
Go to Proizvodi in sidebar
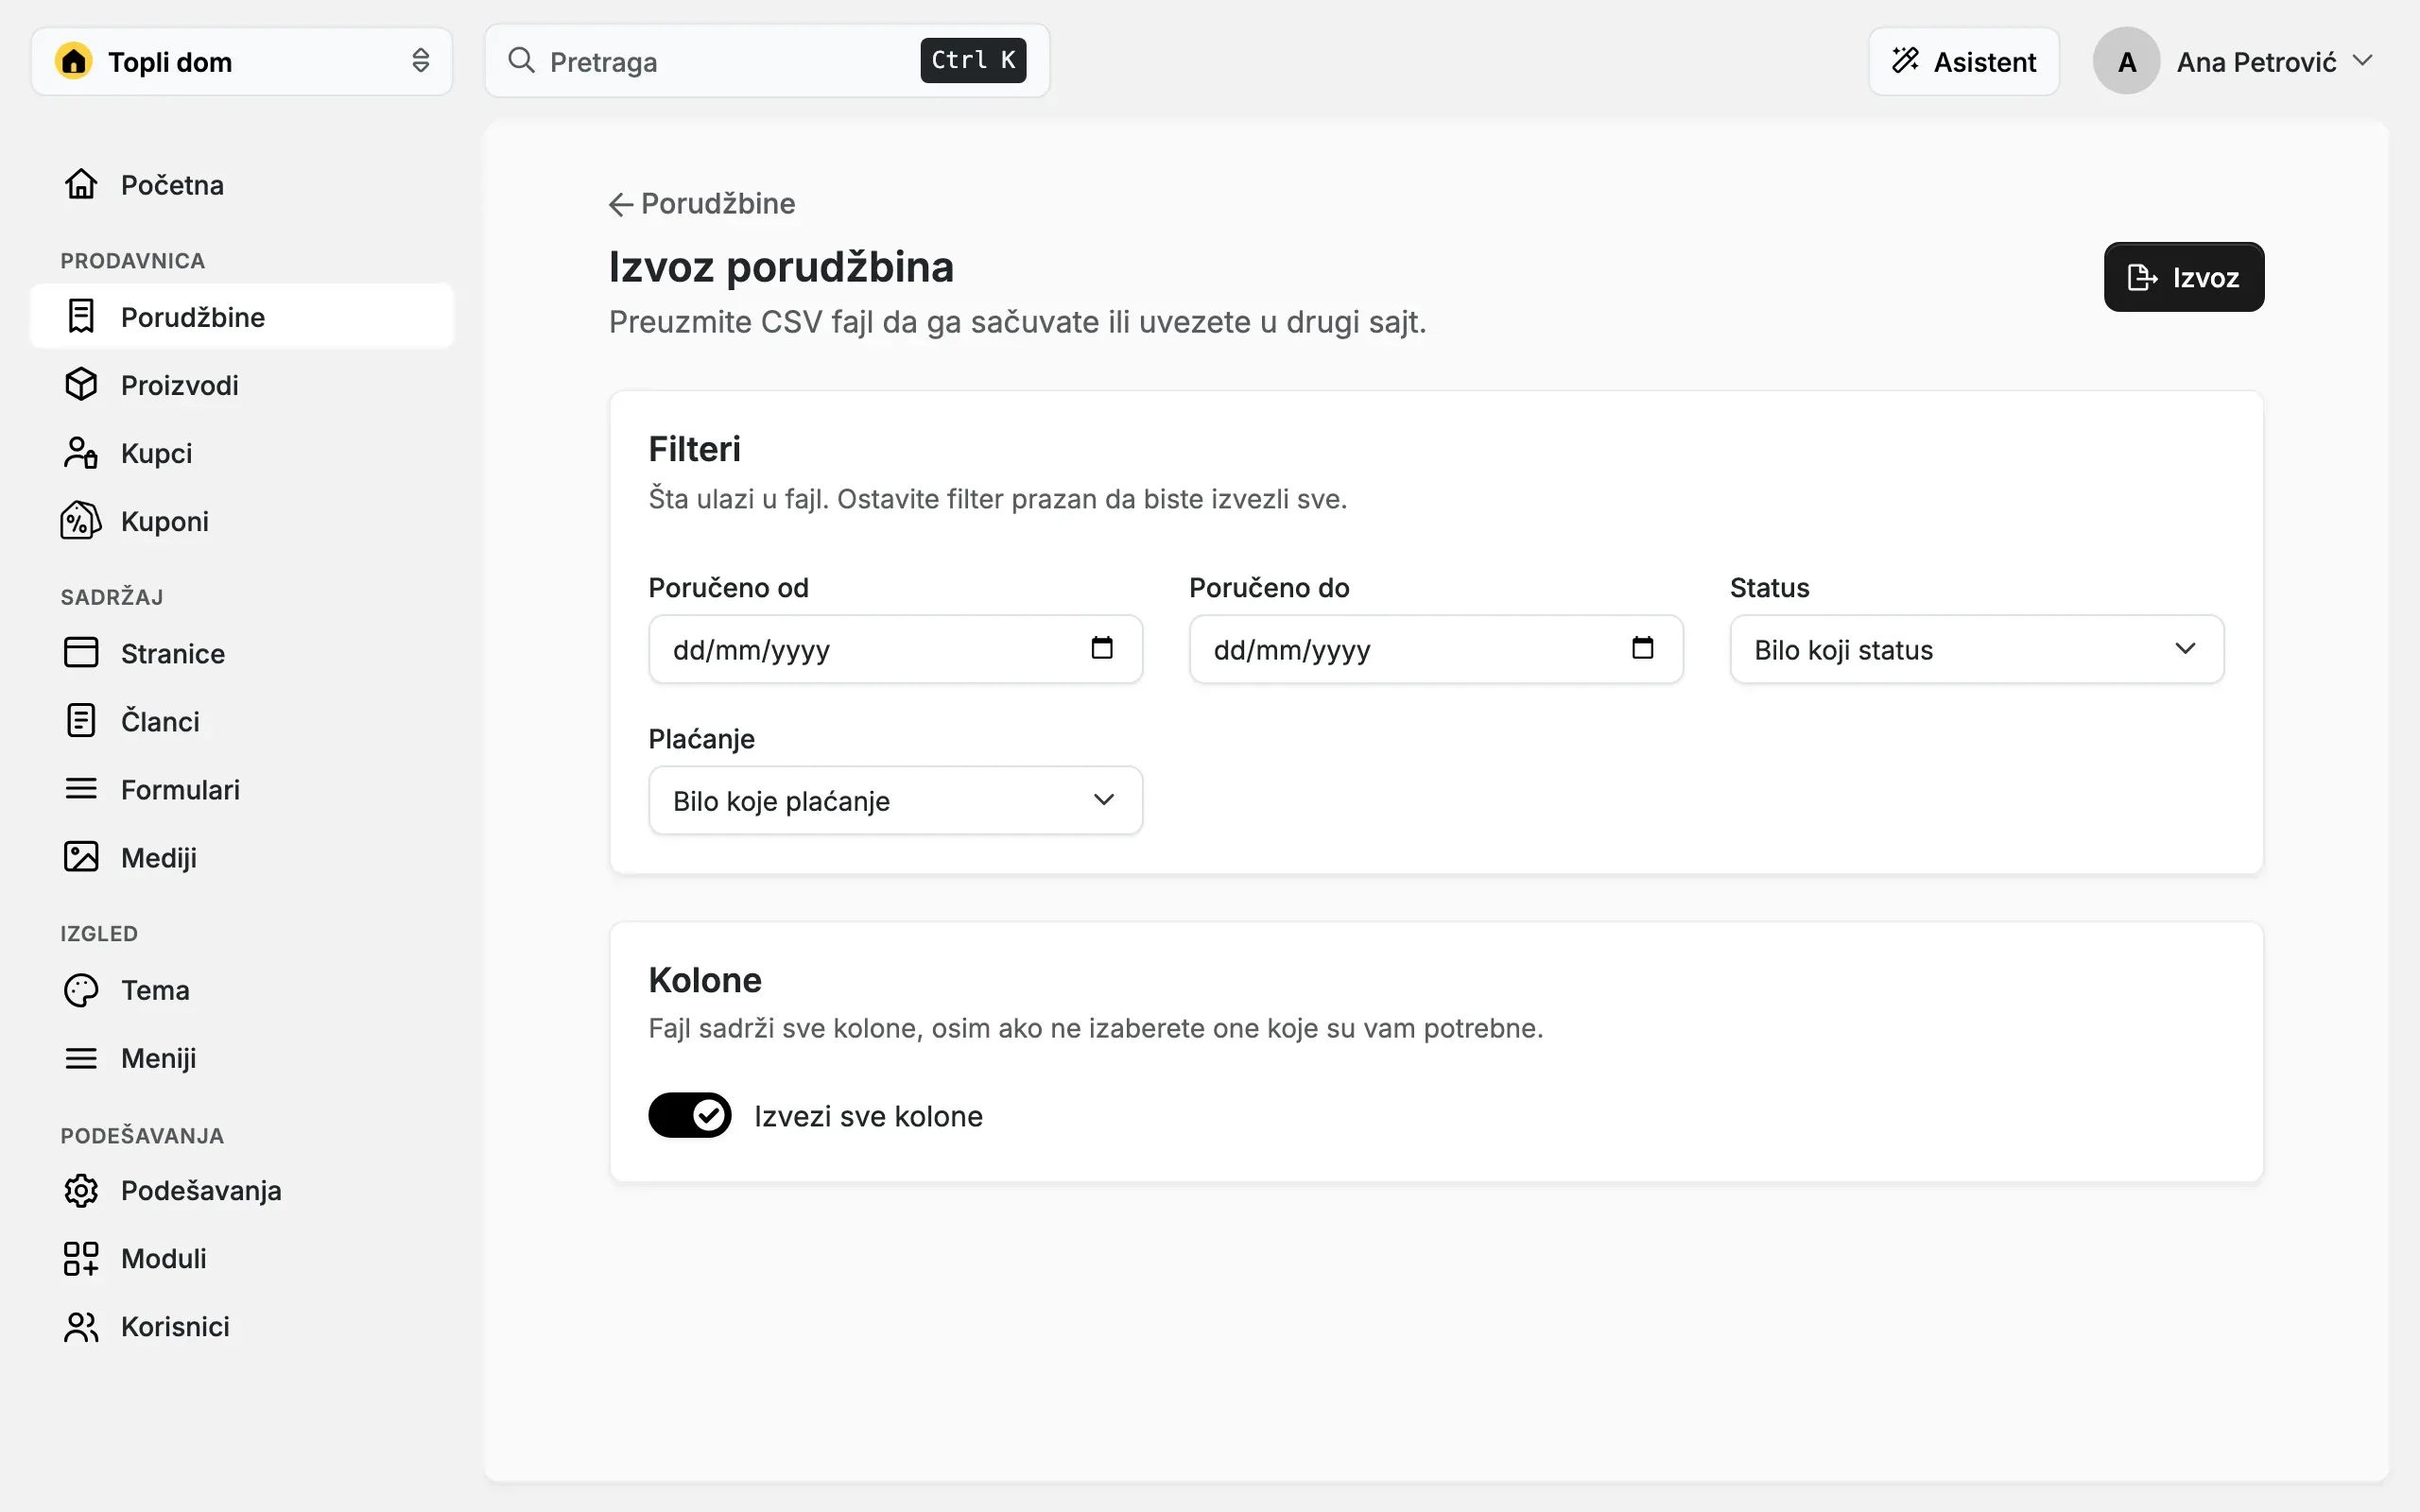pos(242,384)
